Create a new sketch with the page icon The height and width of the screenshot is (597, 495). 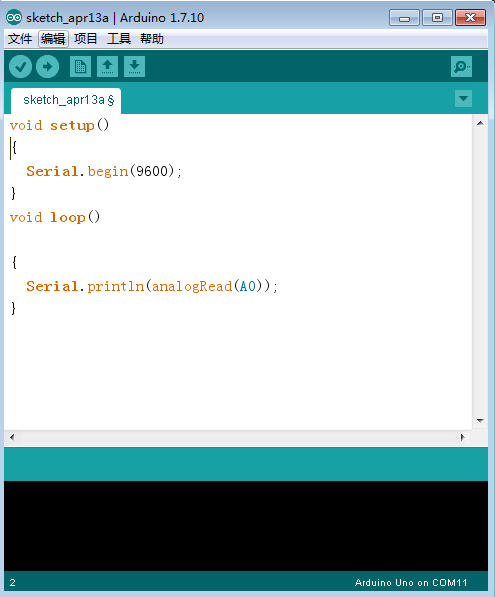point(80,67)
